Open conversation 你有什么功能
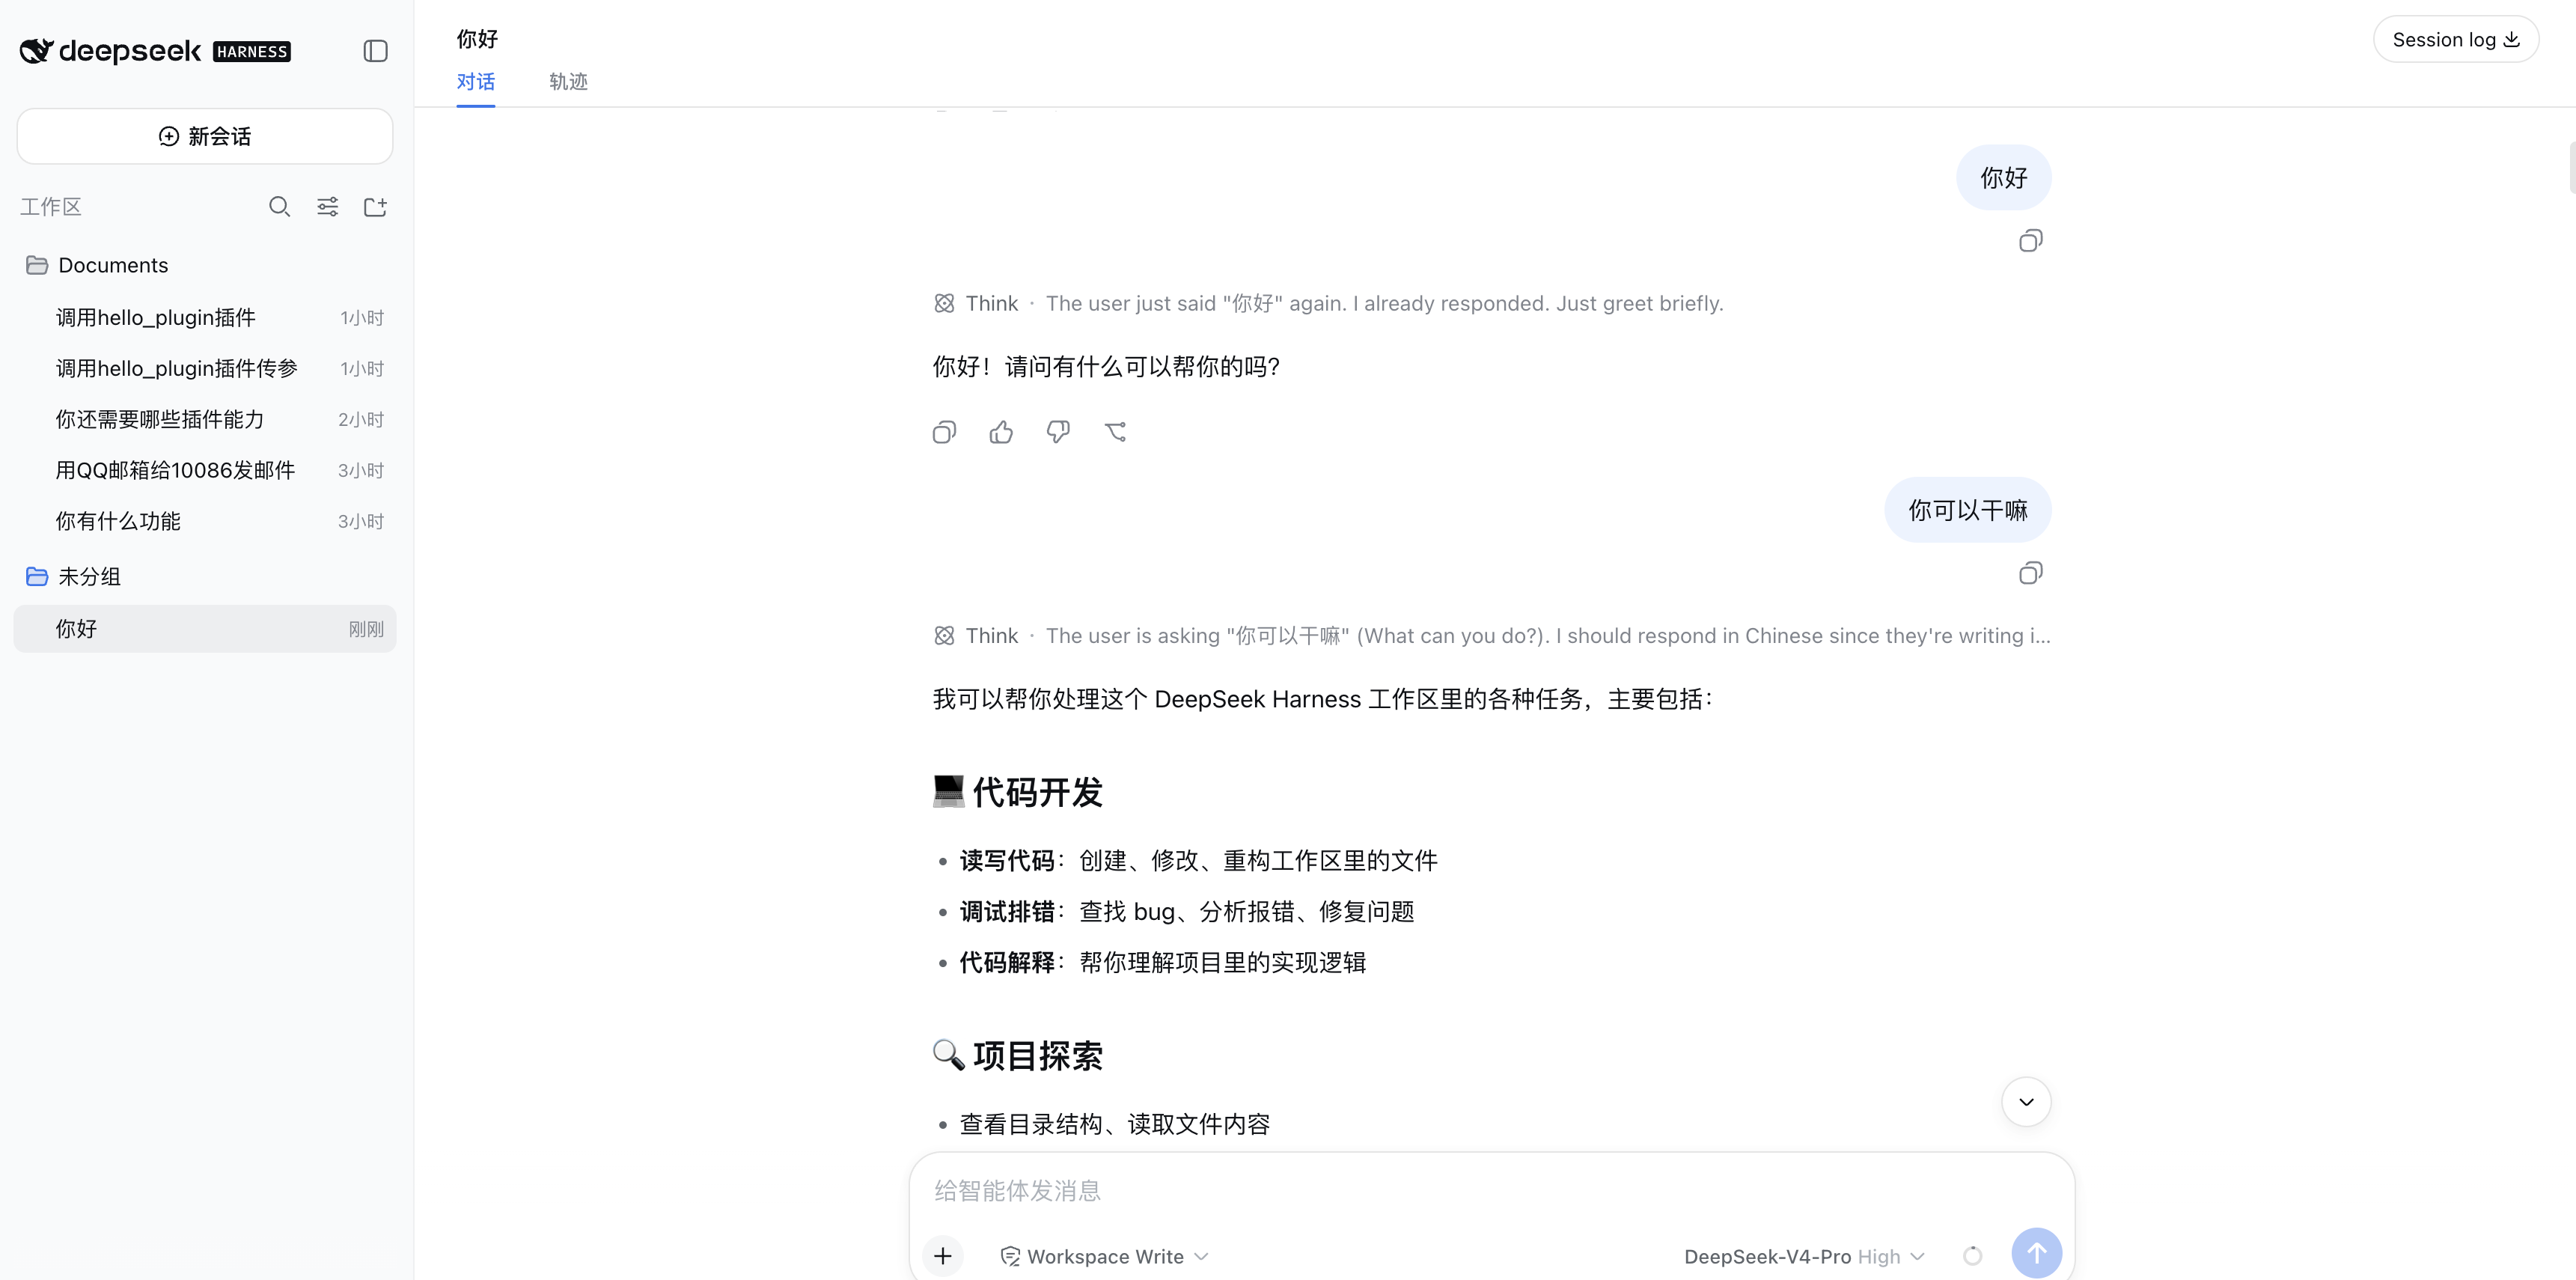2576x1280 pixels. 205,521
